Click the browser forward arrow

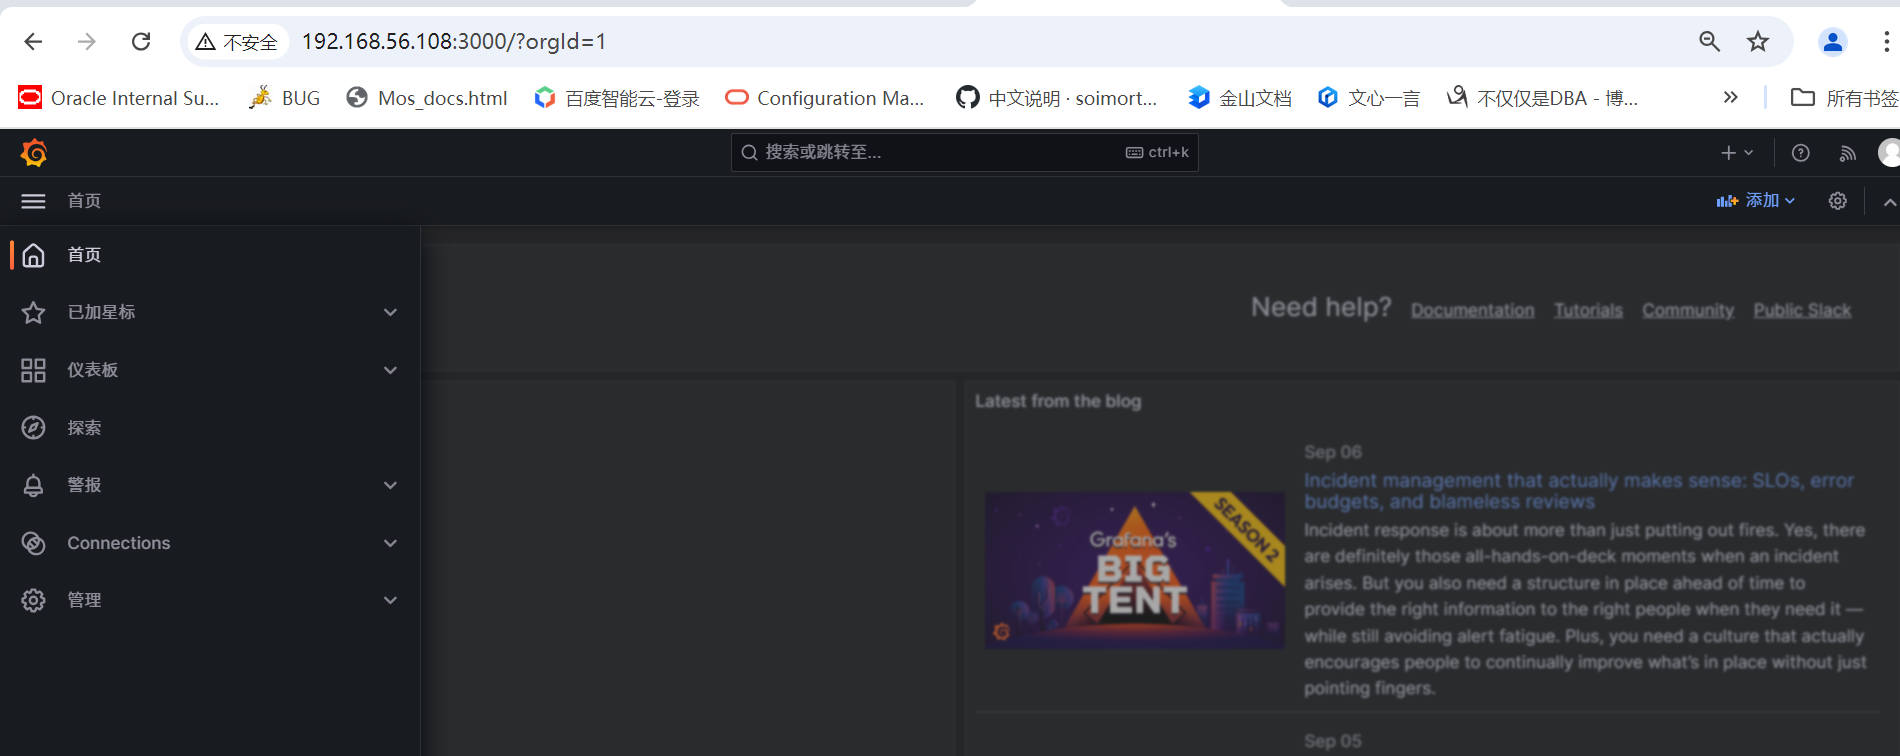click(87, 41)
